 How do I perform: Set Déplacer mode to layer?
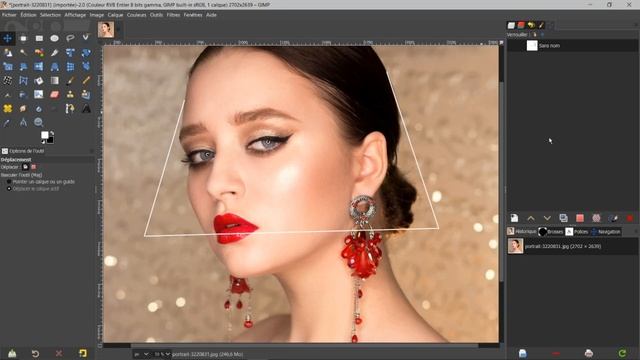point(25,167)
